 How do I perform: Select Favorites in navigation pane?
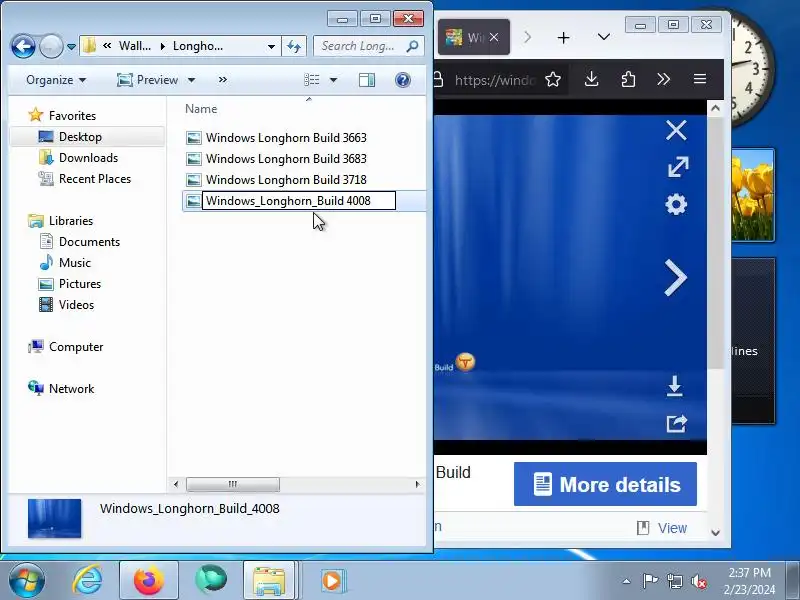point(72,116)
